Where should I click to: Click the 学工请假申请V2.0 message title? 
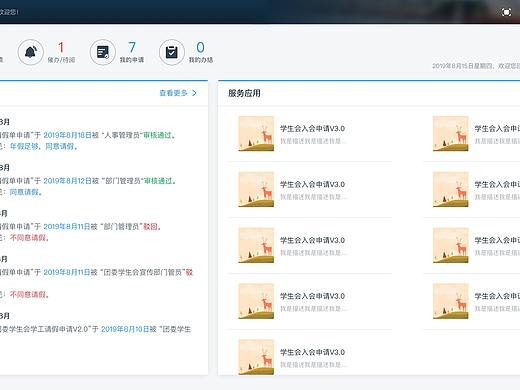click(58, 329)
